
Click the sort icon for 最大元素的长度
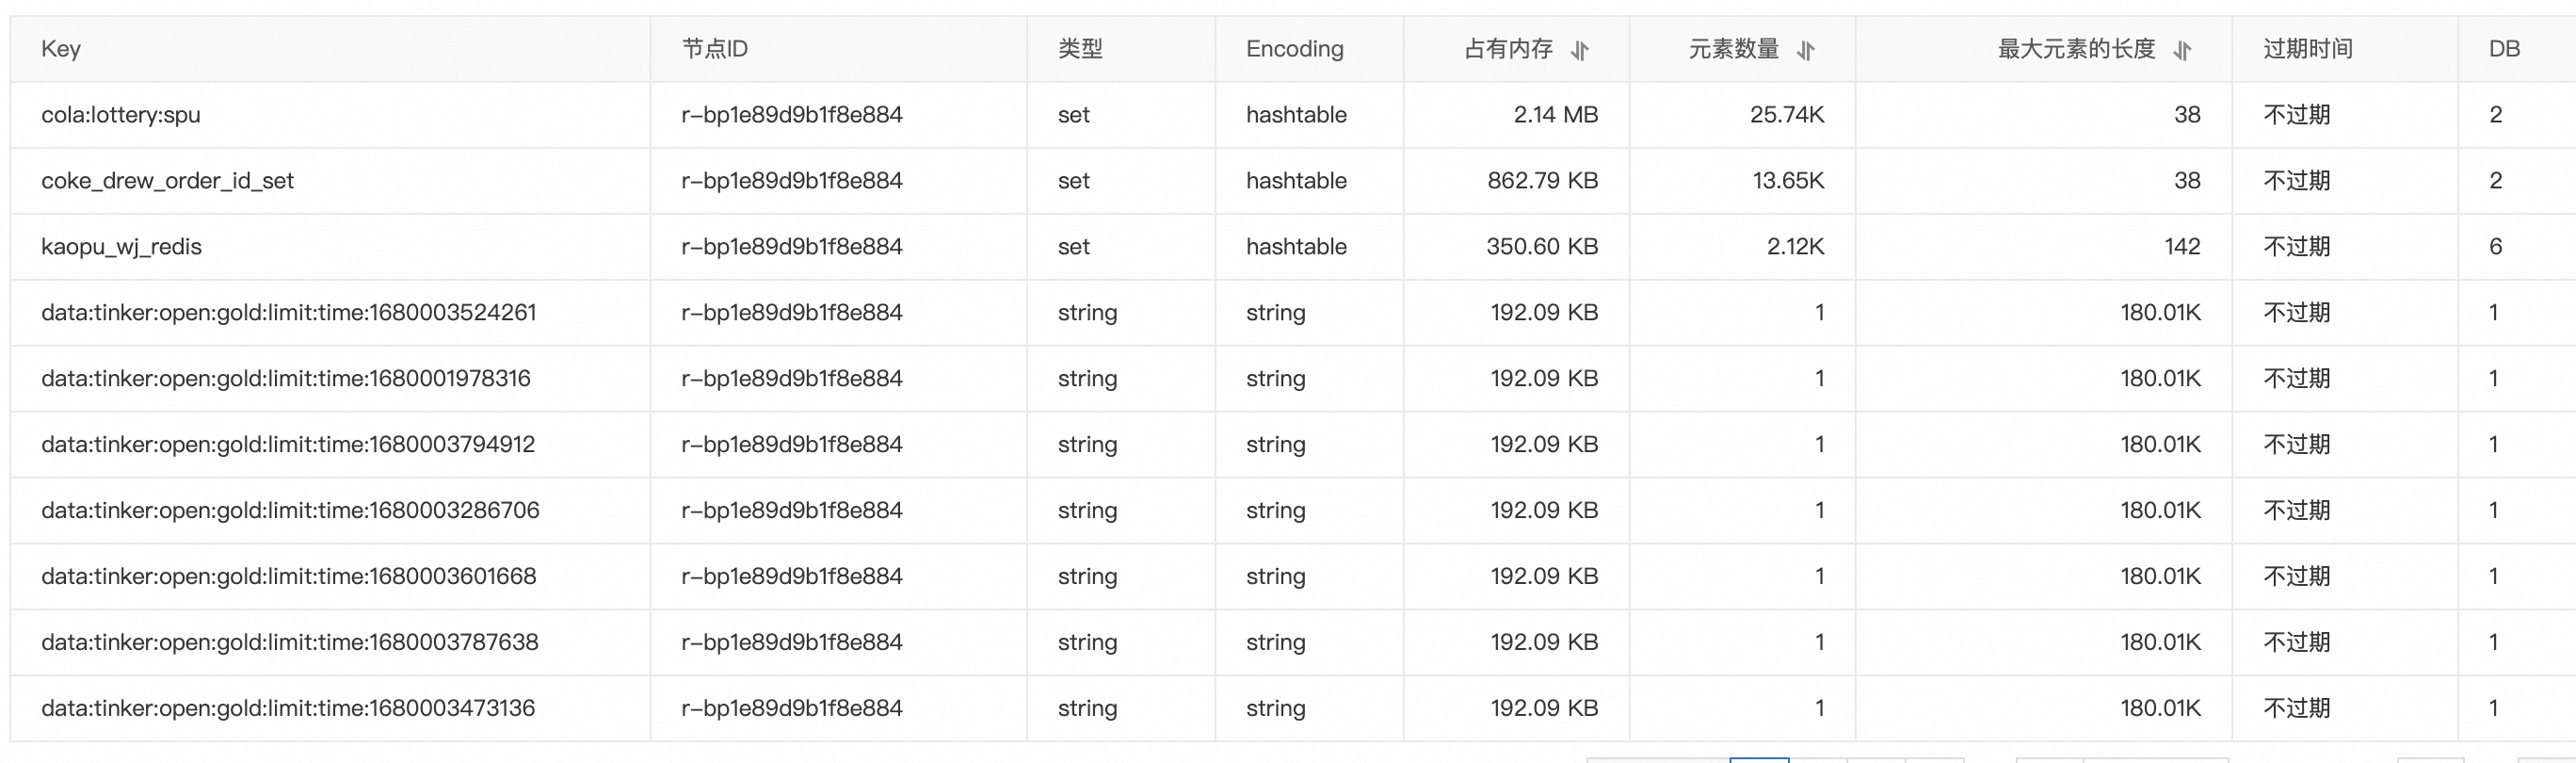point(2183,50)
